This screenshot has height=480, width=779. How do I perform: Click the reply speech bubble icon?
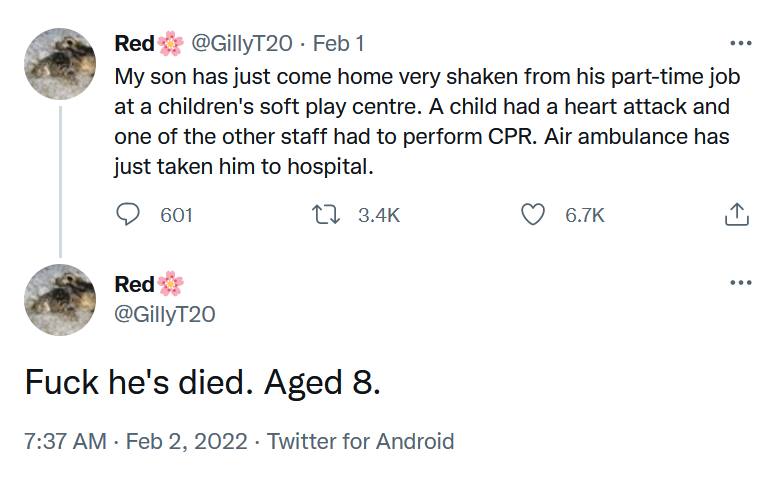pyautogui.click(x=129, y=214)
